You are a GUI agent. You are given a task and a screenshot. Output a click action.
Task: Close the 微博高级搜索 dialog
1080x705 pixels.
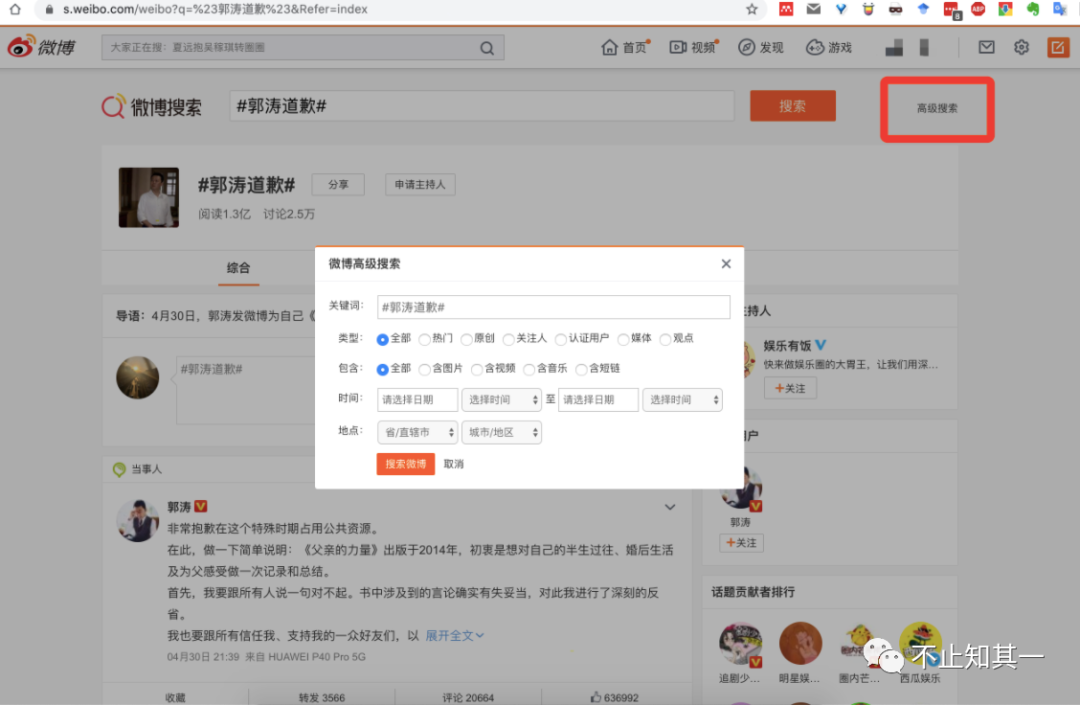point(726,264)
